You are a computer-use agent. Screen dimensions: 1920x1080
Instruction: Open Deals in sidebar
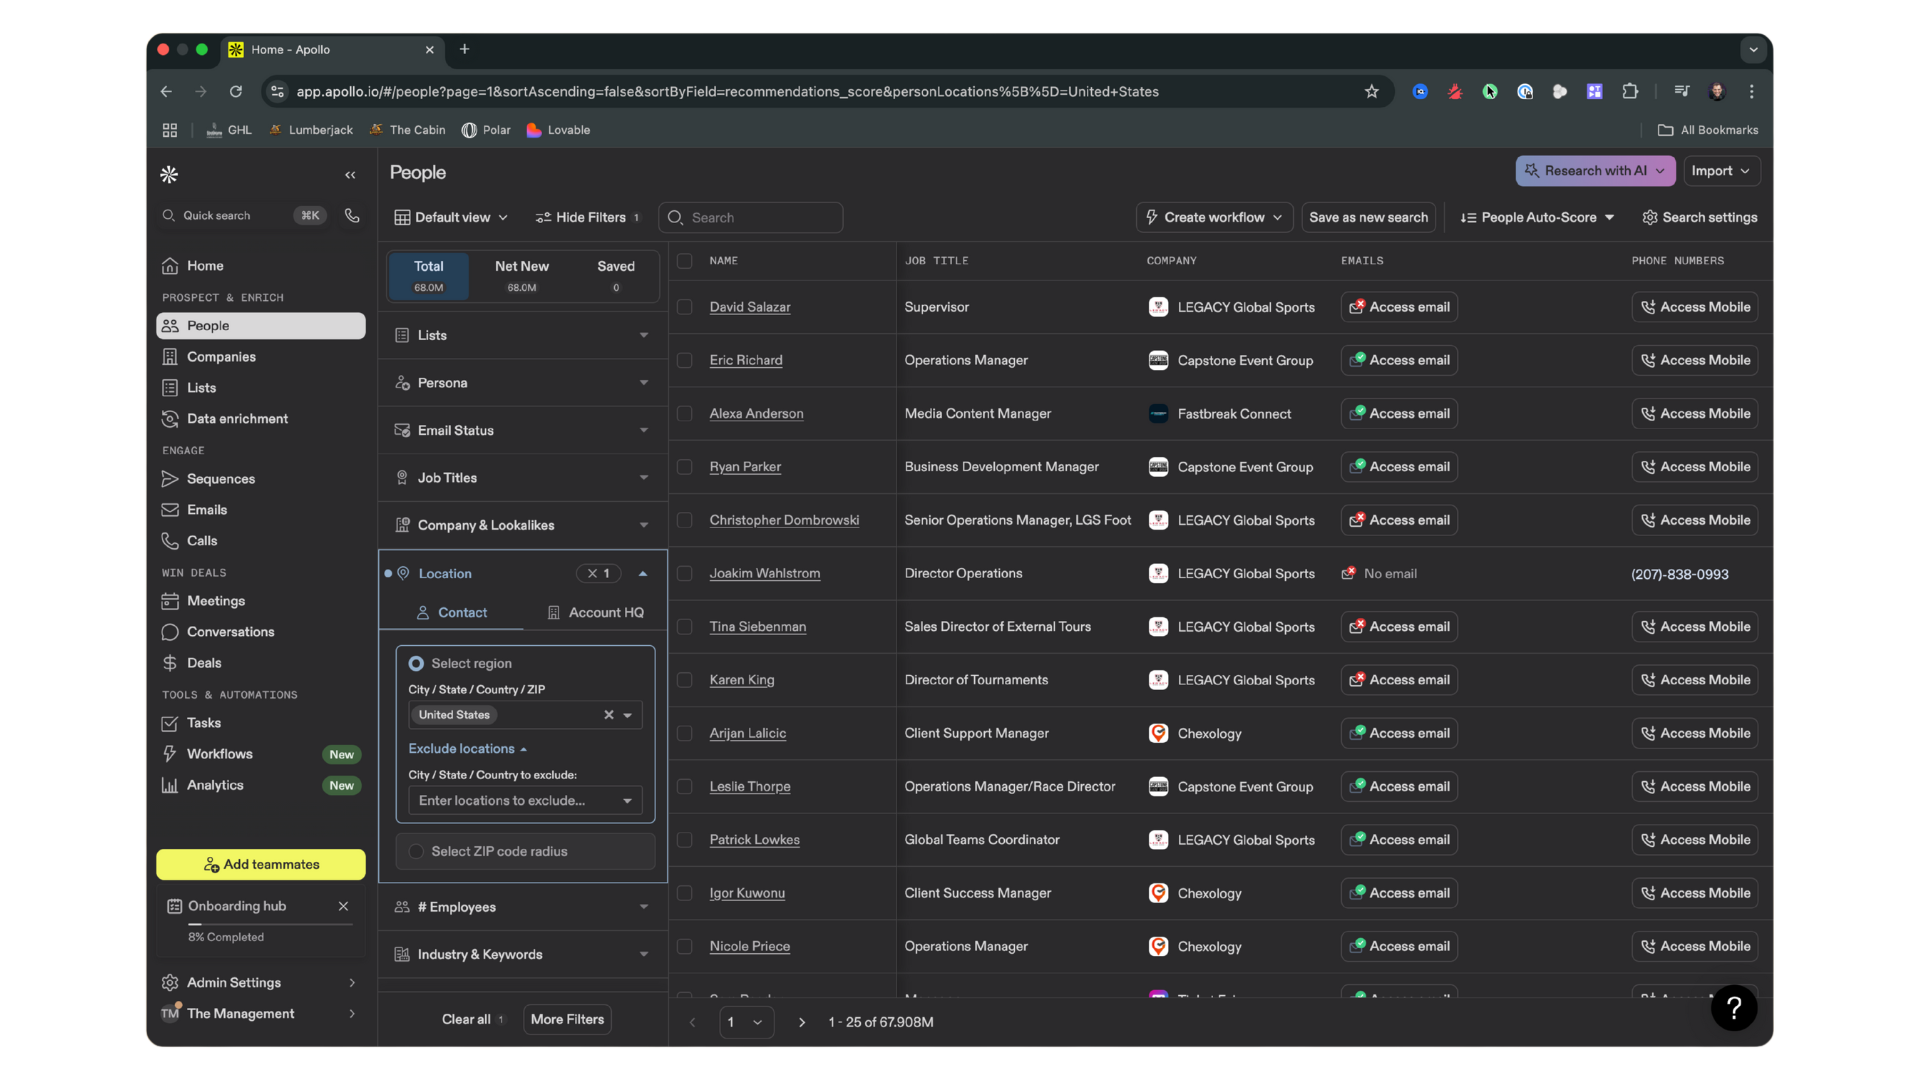(261, 663)
